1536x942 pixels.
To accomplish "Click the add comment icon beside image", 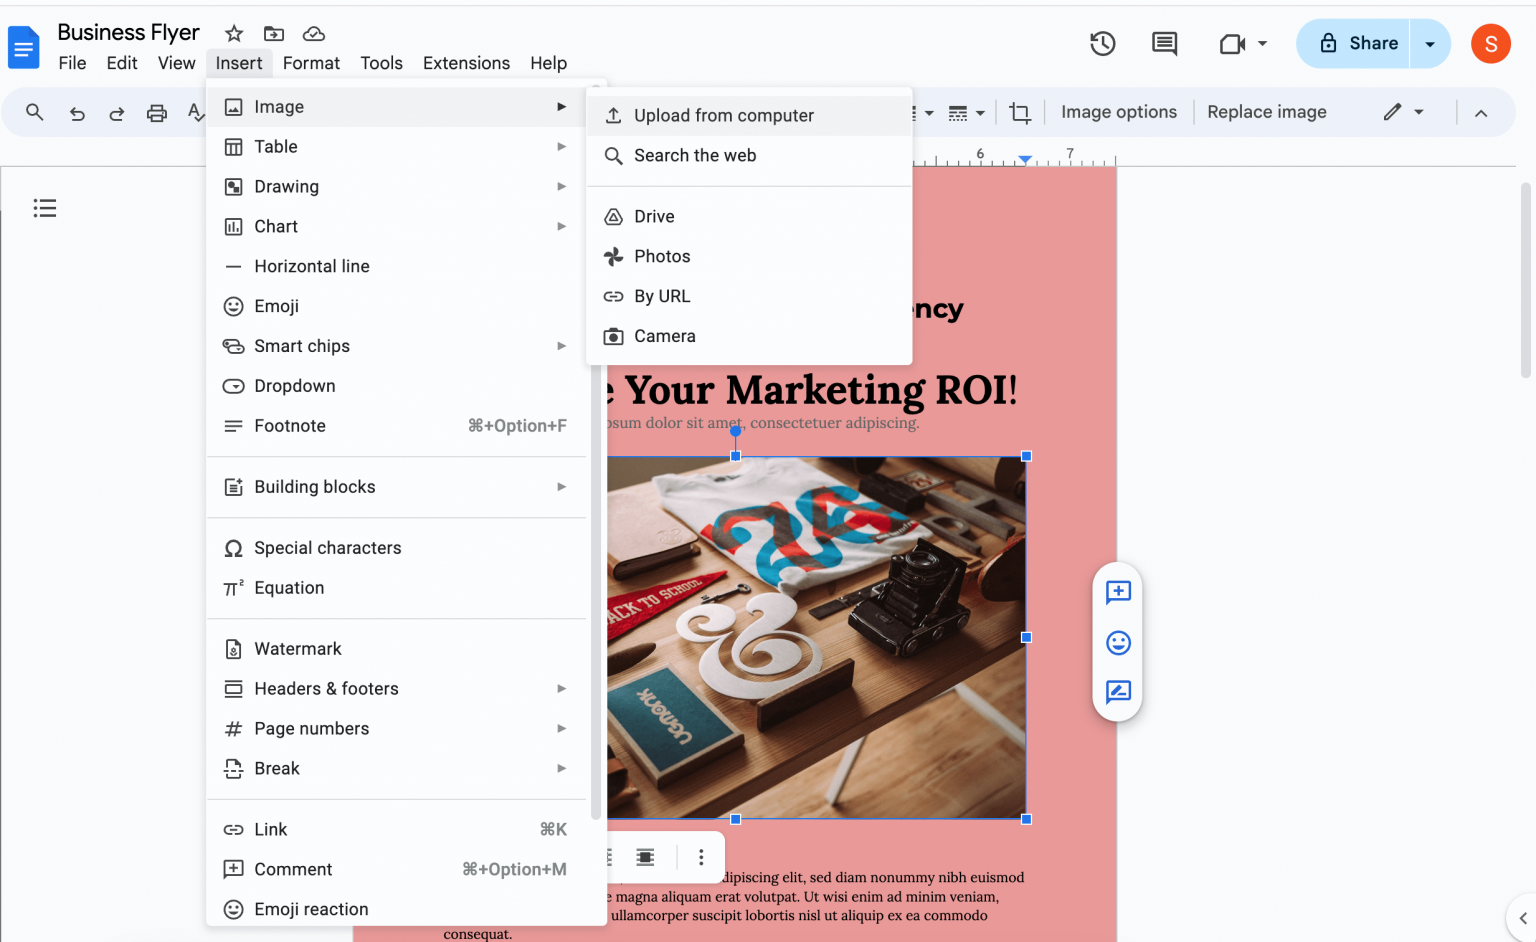I will [x=1118, y=592].
